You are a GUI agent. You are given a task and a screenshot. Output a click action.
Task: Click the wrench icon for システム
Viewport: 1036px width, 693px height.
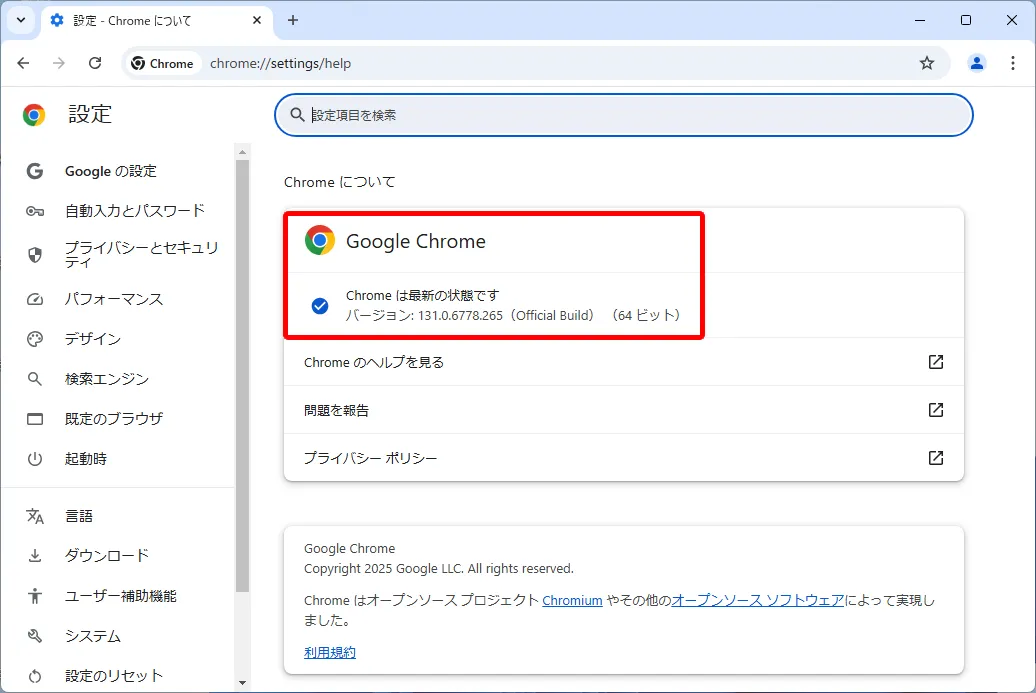click(x=35, y=636)
